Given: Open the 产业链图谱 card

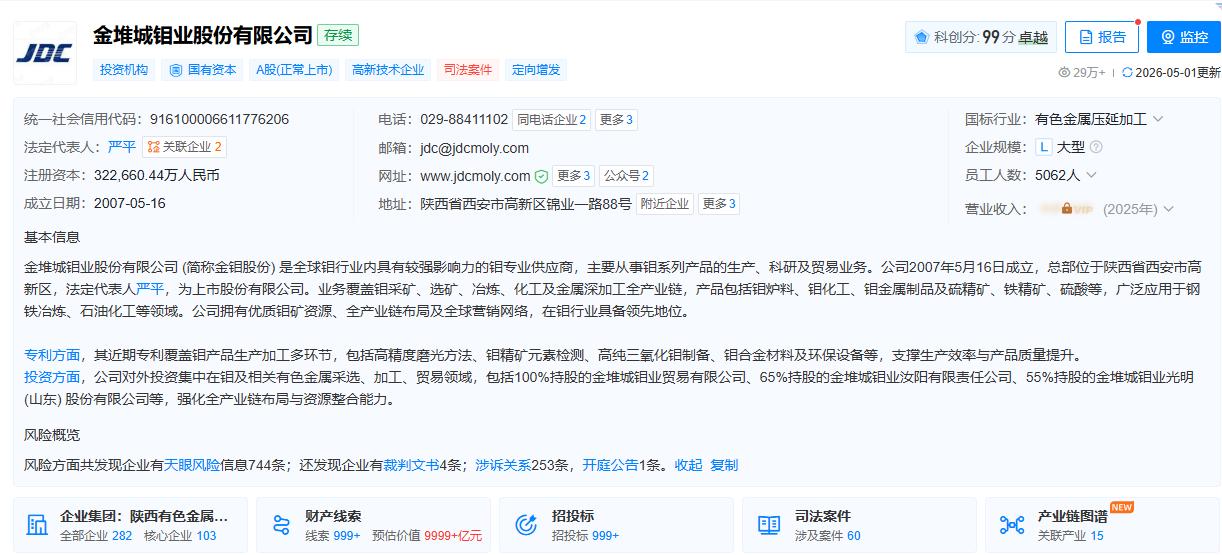Looking at the screenshot, I should pyautogui.click(x=1103, y=525).
